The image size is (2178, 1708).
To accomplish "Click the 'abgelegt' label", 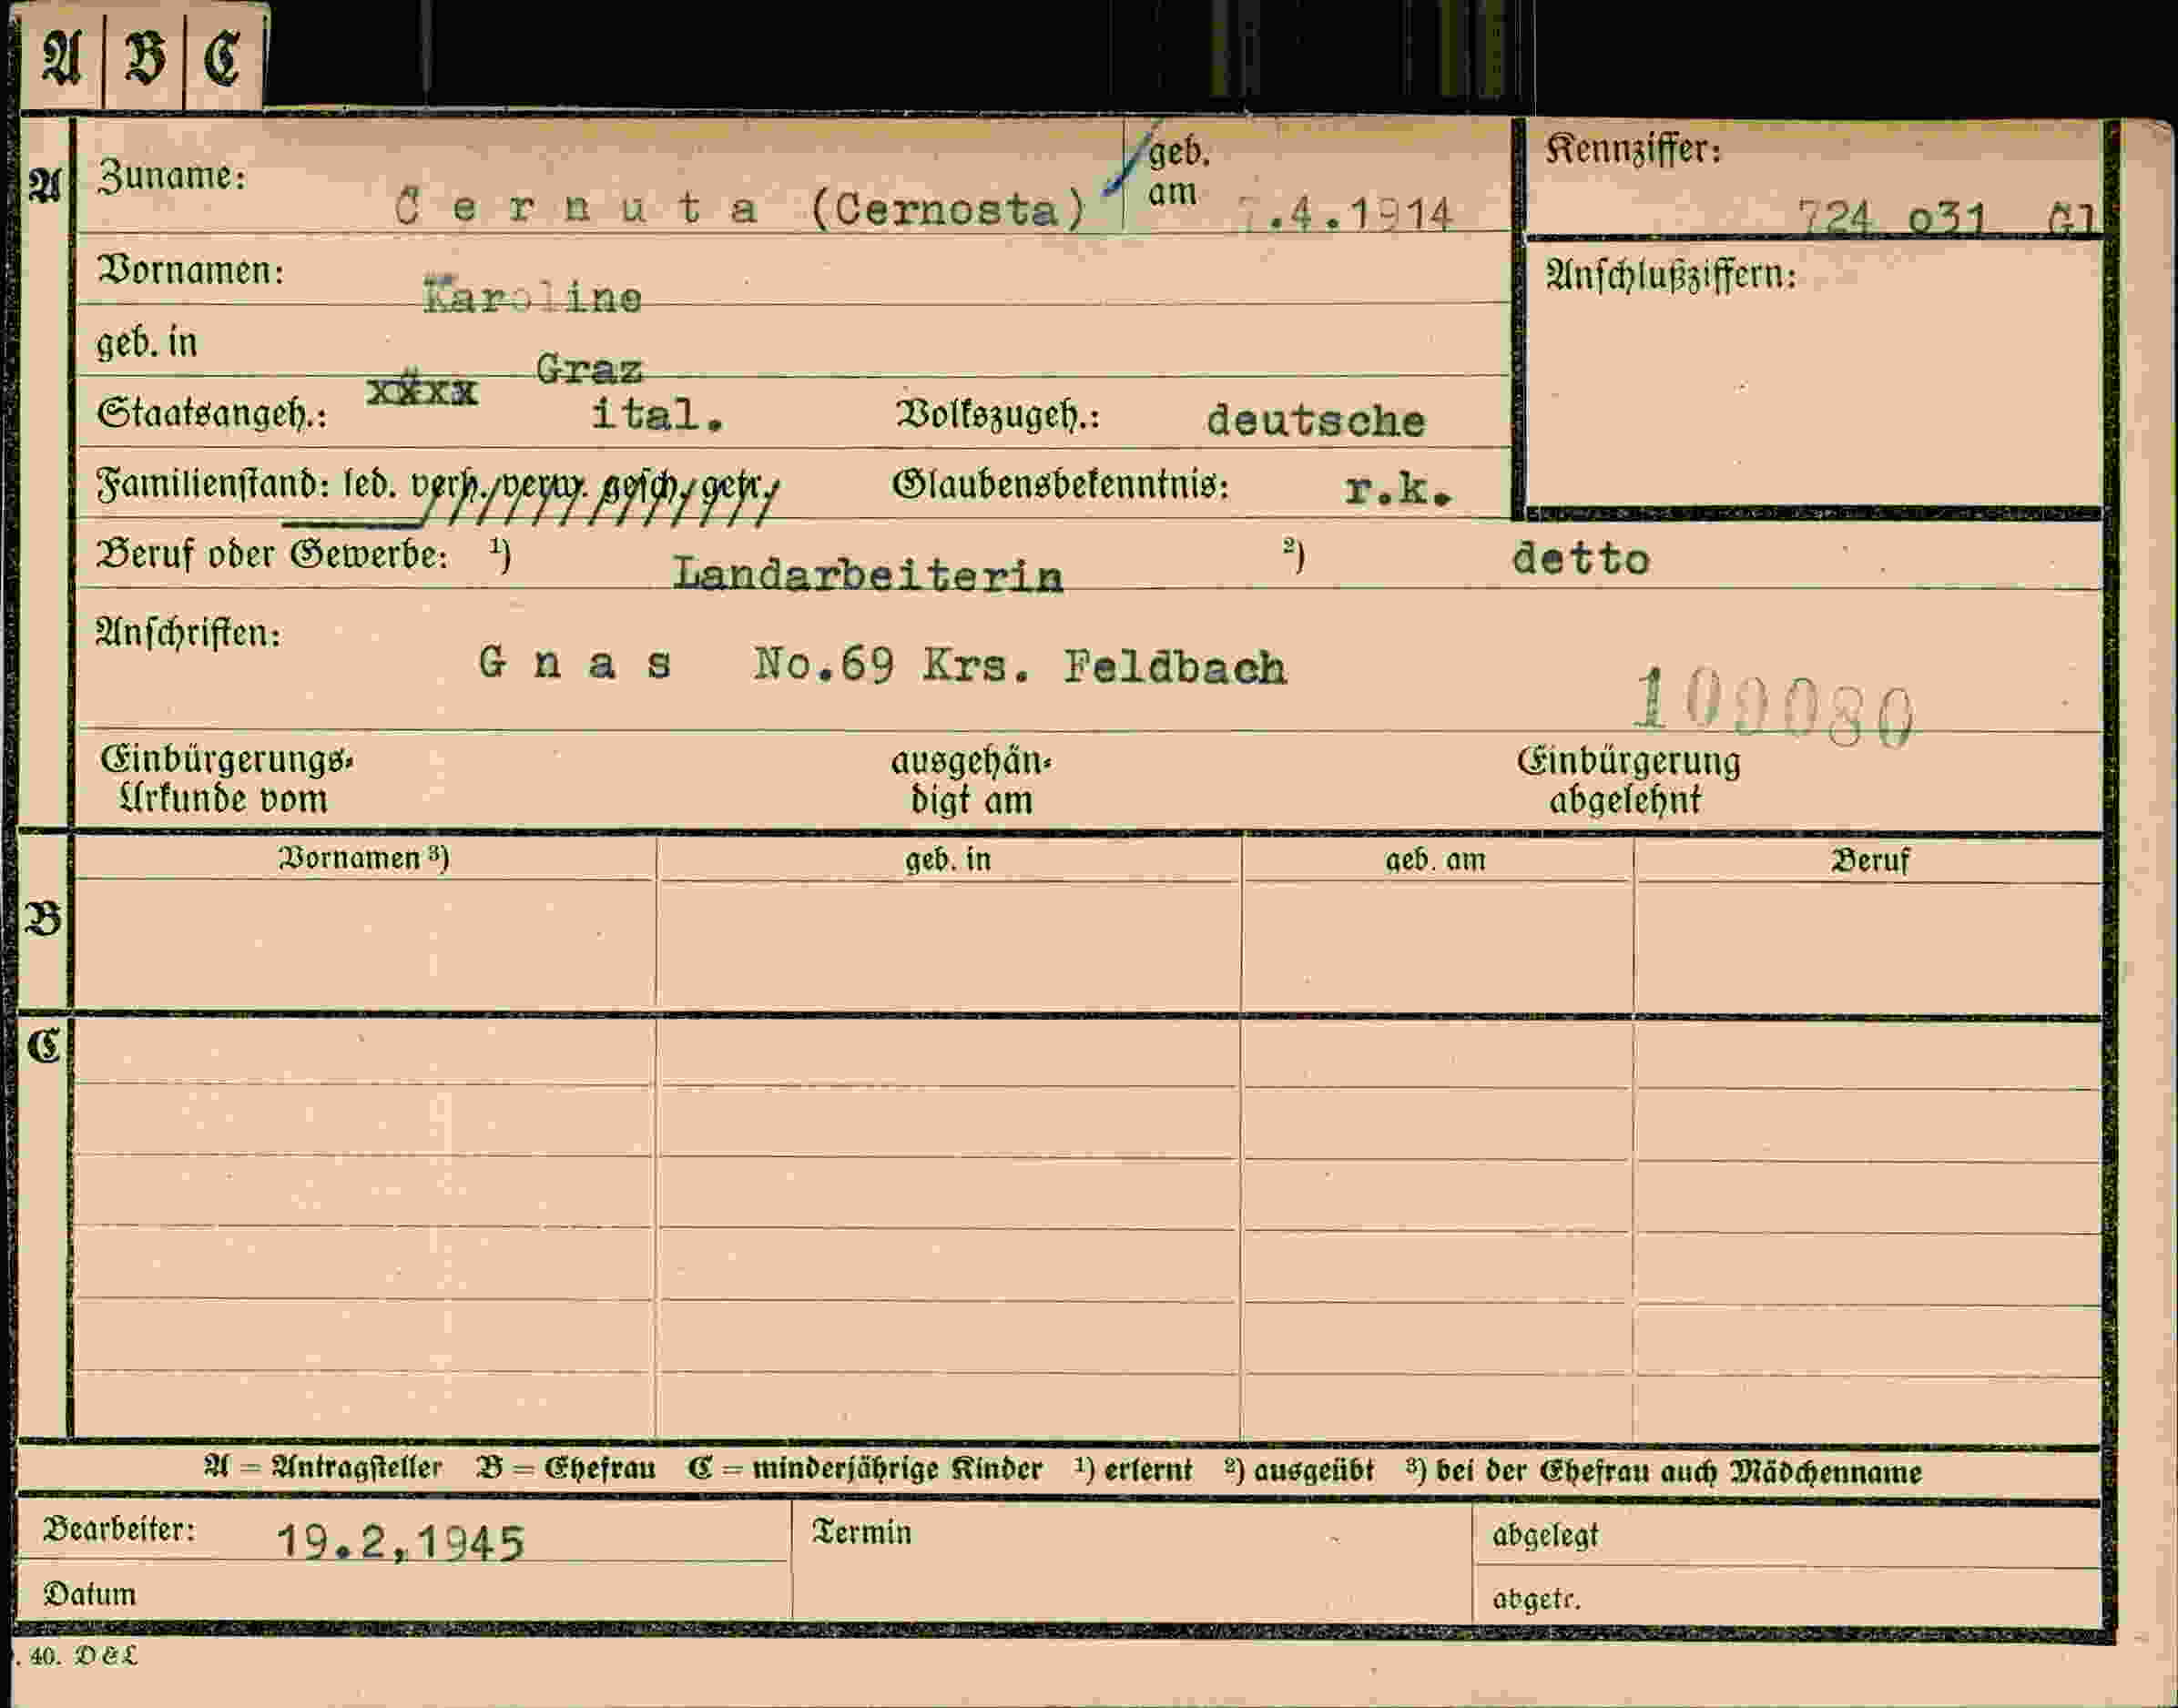I will 1545,1535.
